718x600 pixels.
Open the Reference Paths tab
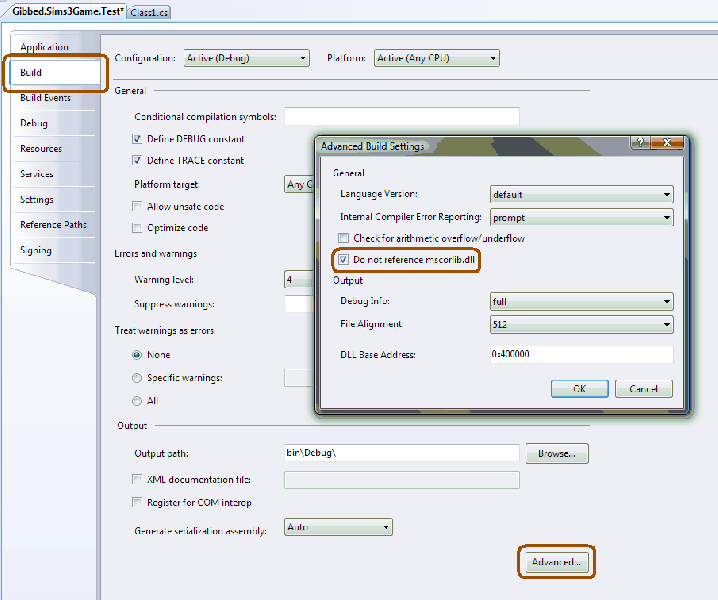(54, 225)
